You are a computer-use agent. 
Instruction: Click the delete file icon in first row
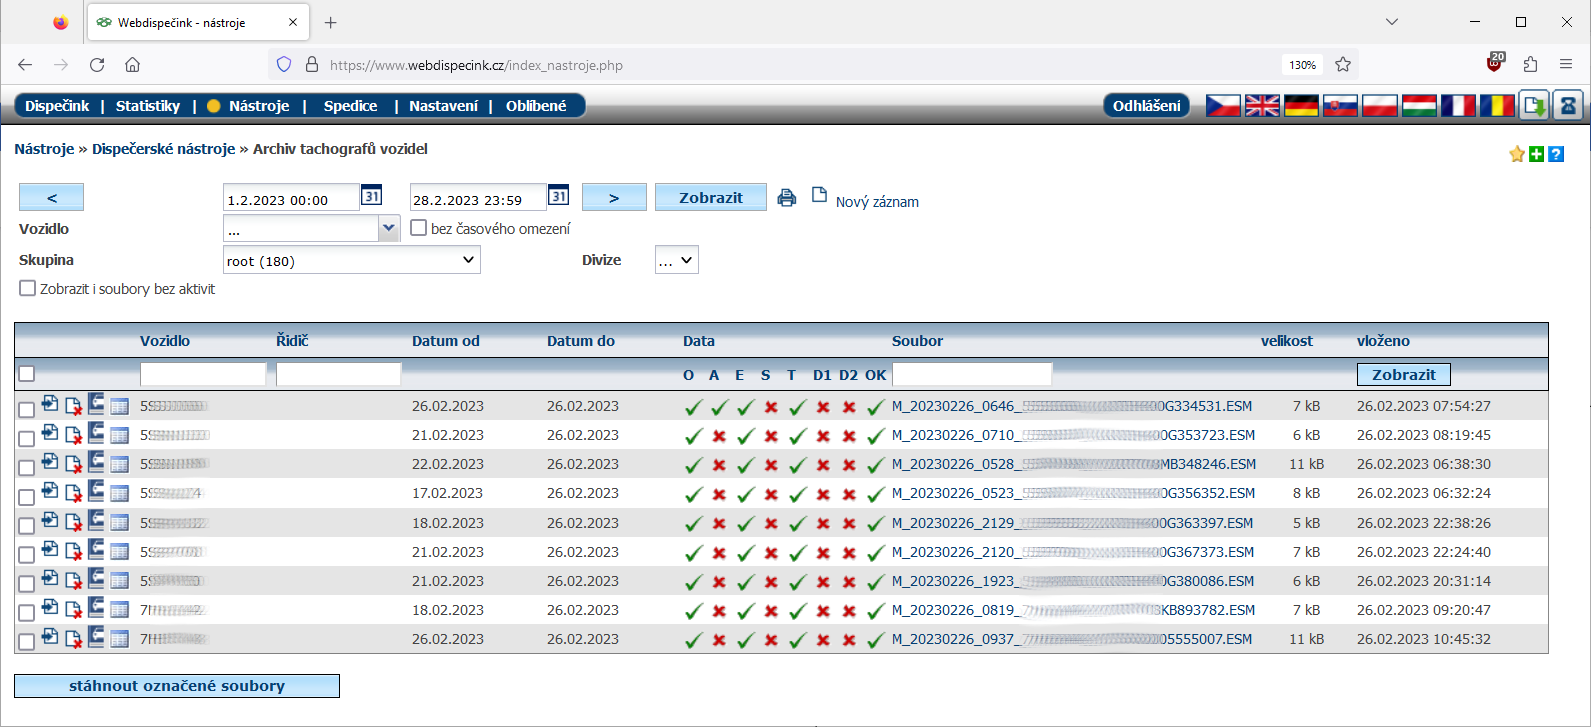[x=73, y=406]
